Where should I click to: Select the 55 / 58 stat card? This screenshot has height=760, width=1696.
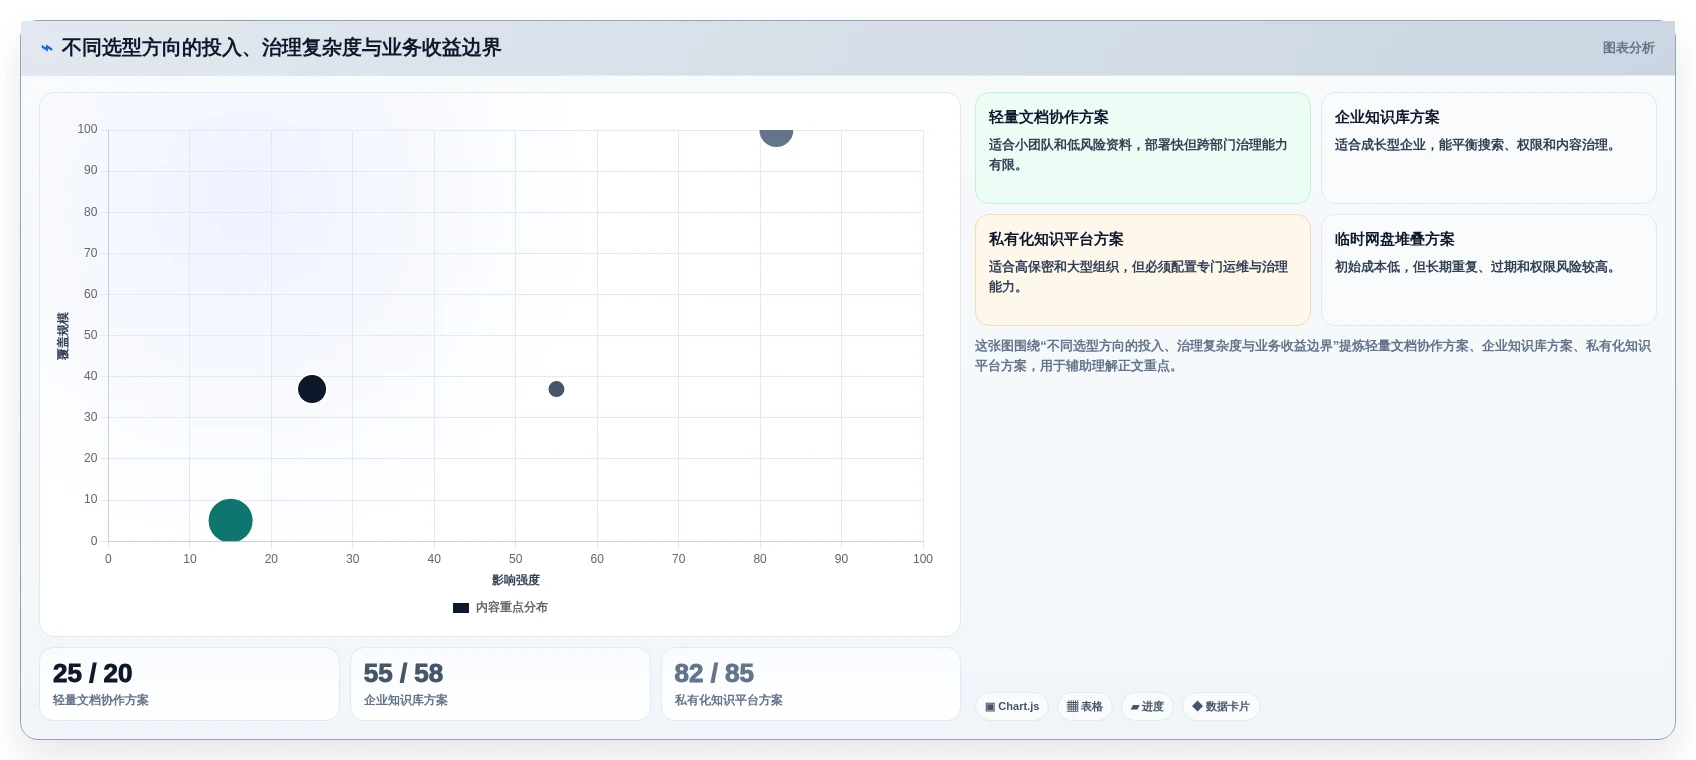point(500,684)
